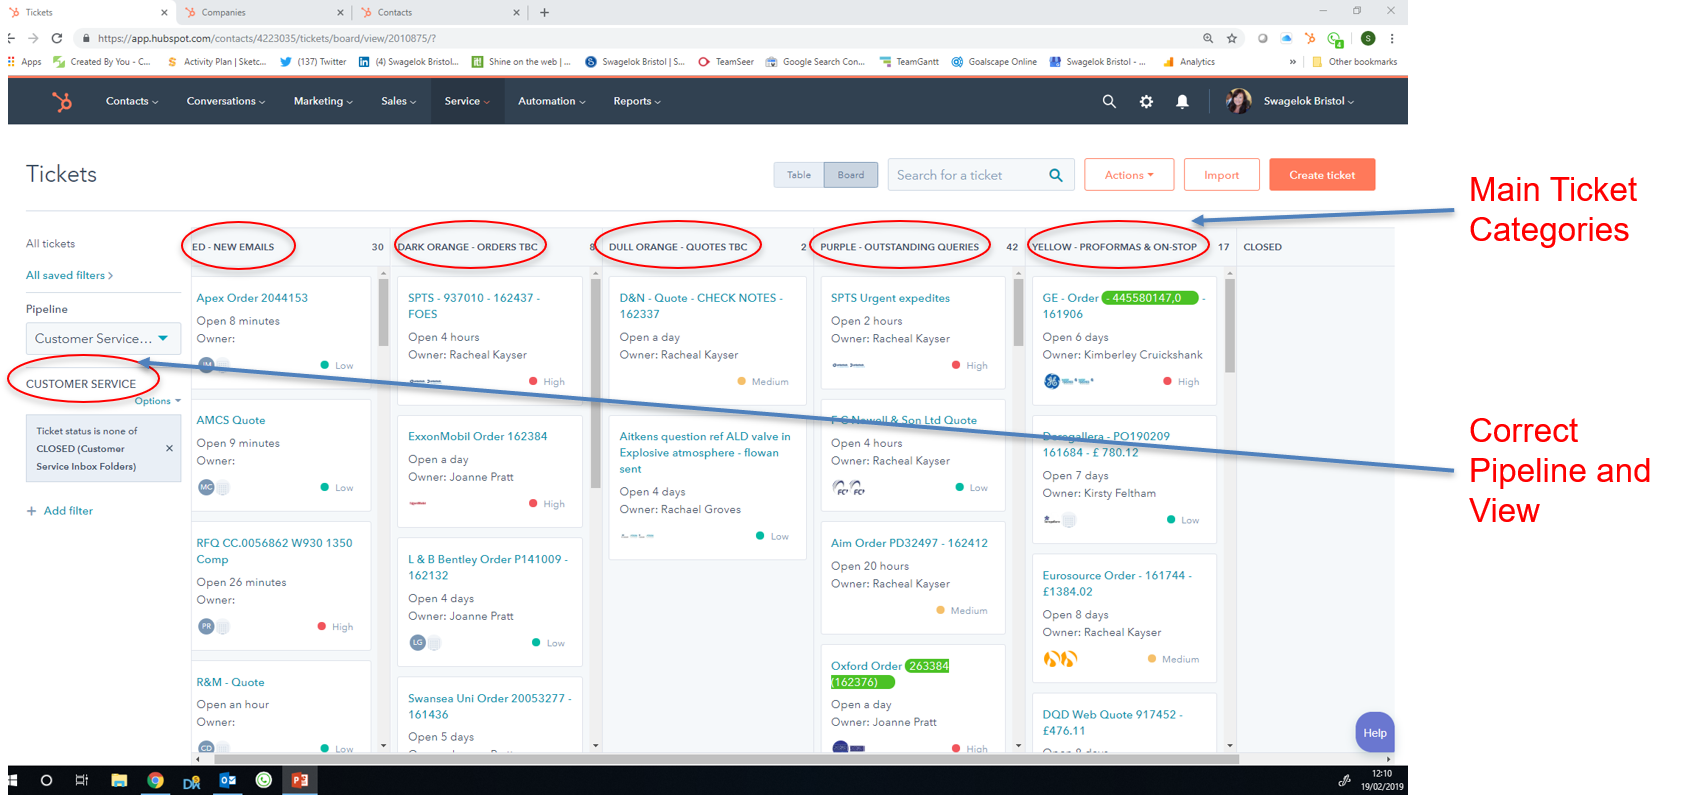
Task: Open PowerPoint from the taskbar
Action: [x=300, y=780]
